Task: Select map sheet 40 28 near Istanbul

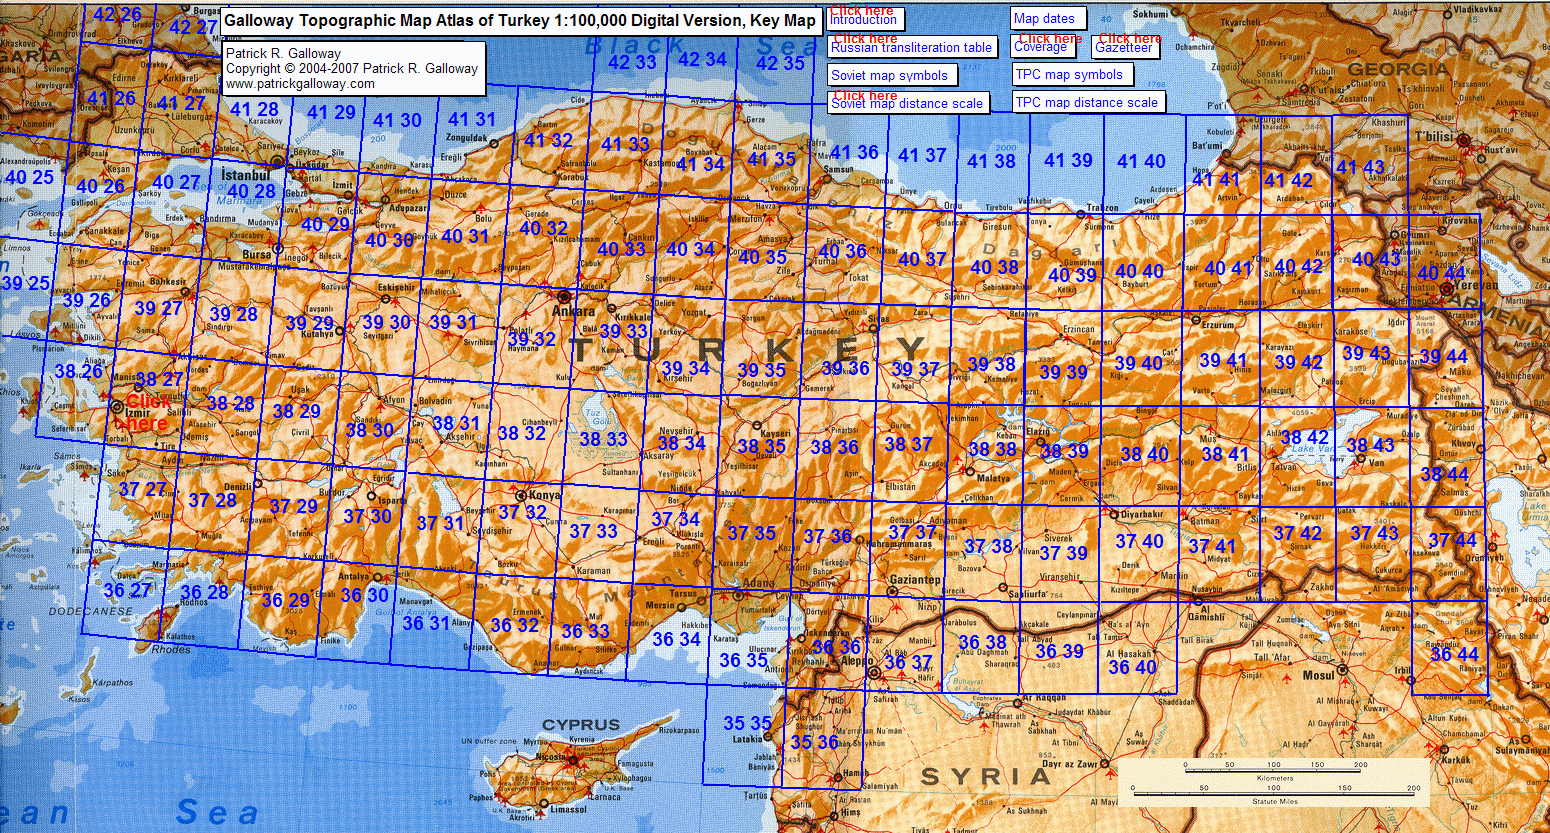Action: (x=251, y=191)
